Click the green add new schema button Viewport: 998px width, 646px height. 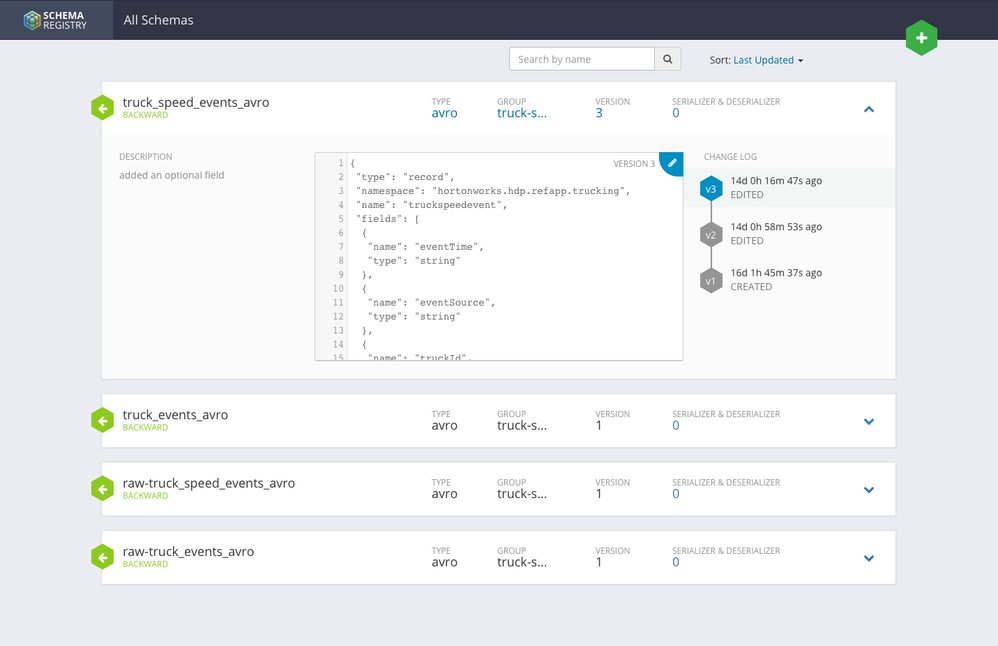(x=921, y=38)
